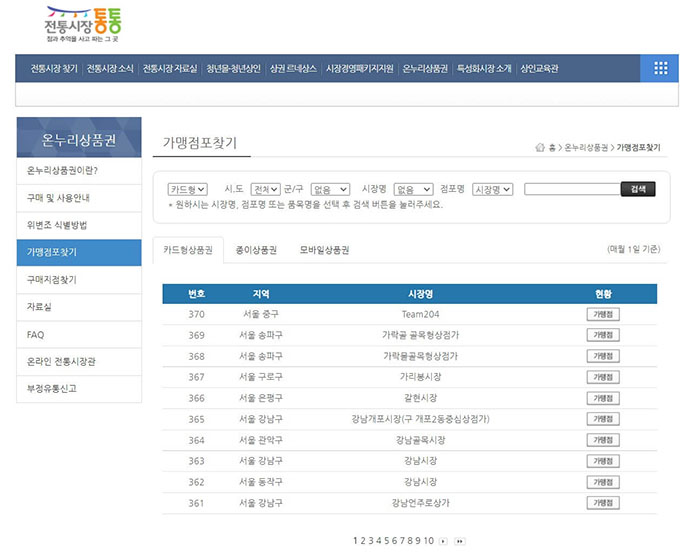The height and width of the screenshot is (559, 700).
Task: Open 시장경영패키지지원 menu
Action: pos(360,69)
